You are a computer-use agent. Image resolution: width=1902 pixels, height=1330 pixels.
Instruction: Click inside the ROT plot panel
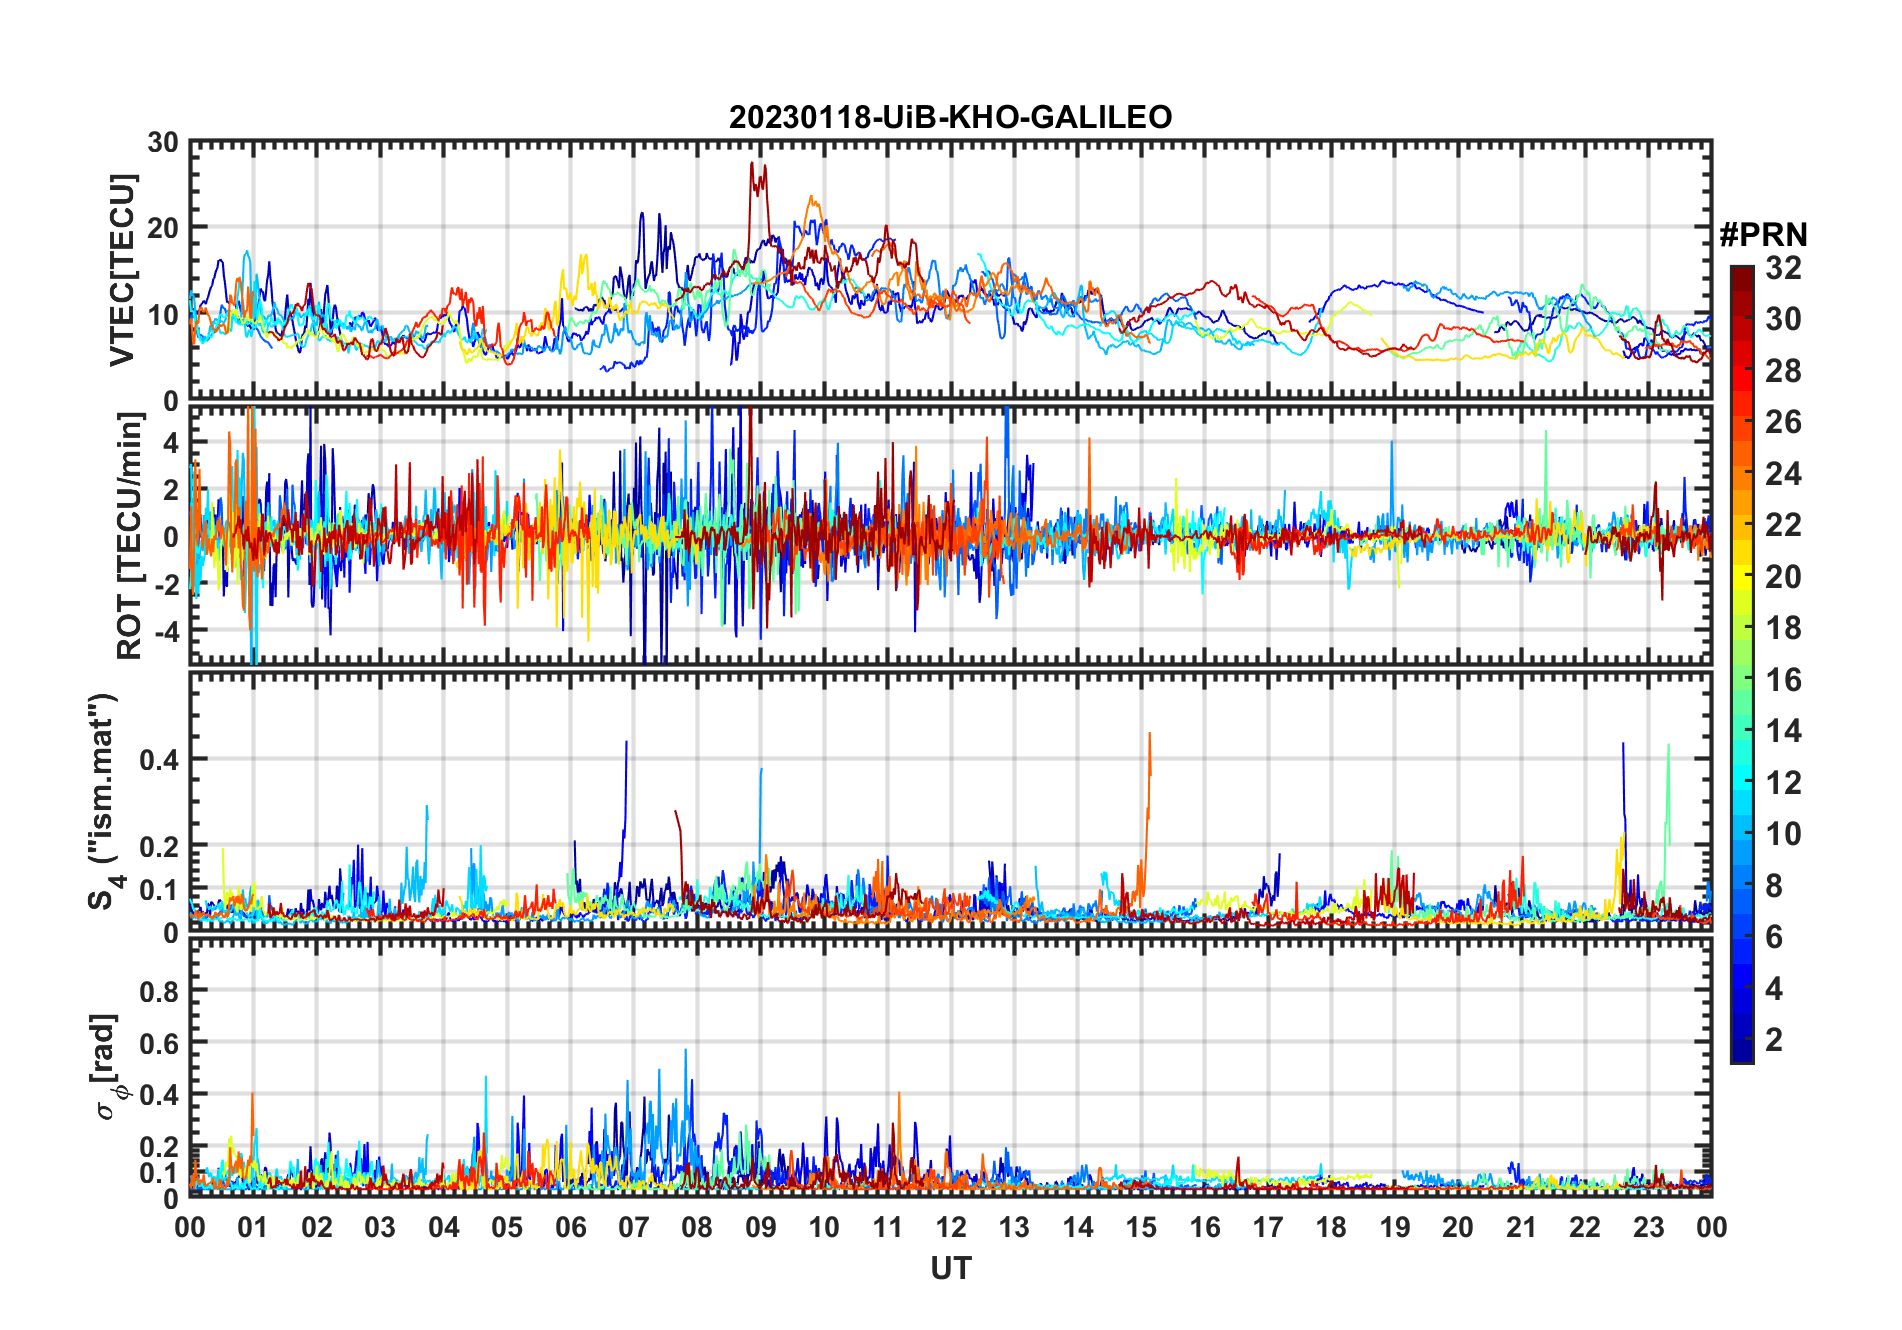tap(950, 535)
